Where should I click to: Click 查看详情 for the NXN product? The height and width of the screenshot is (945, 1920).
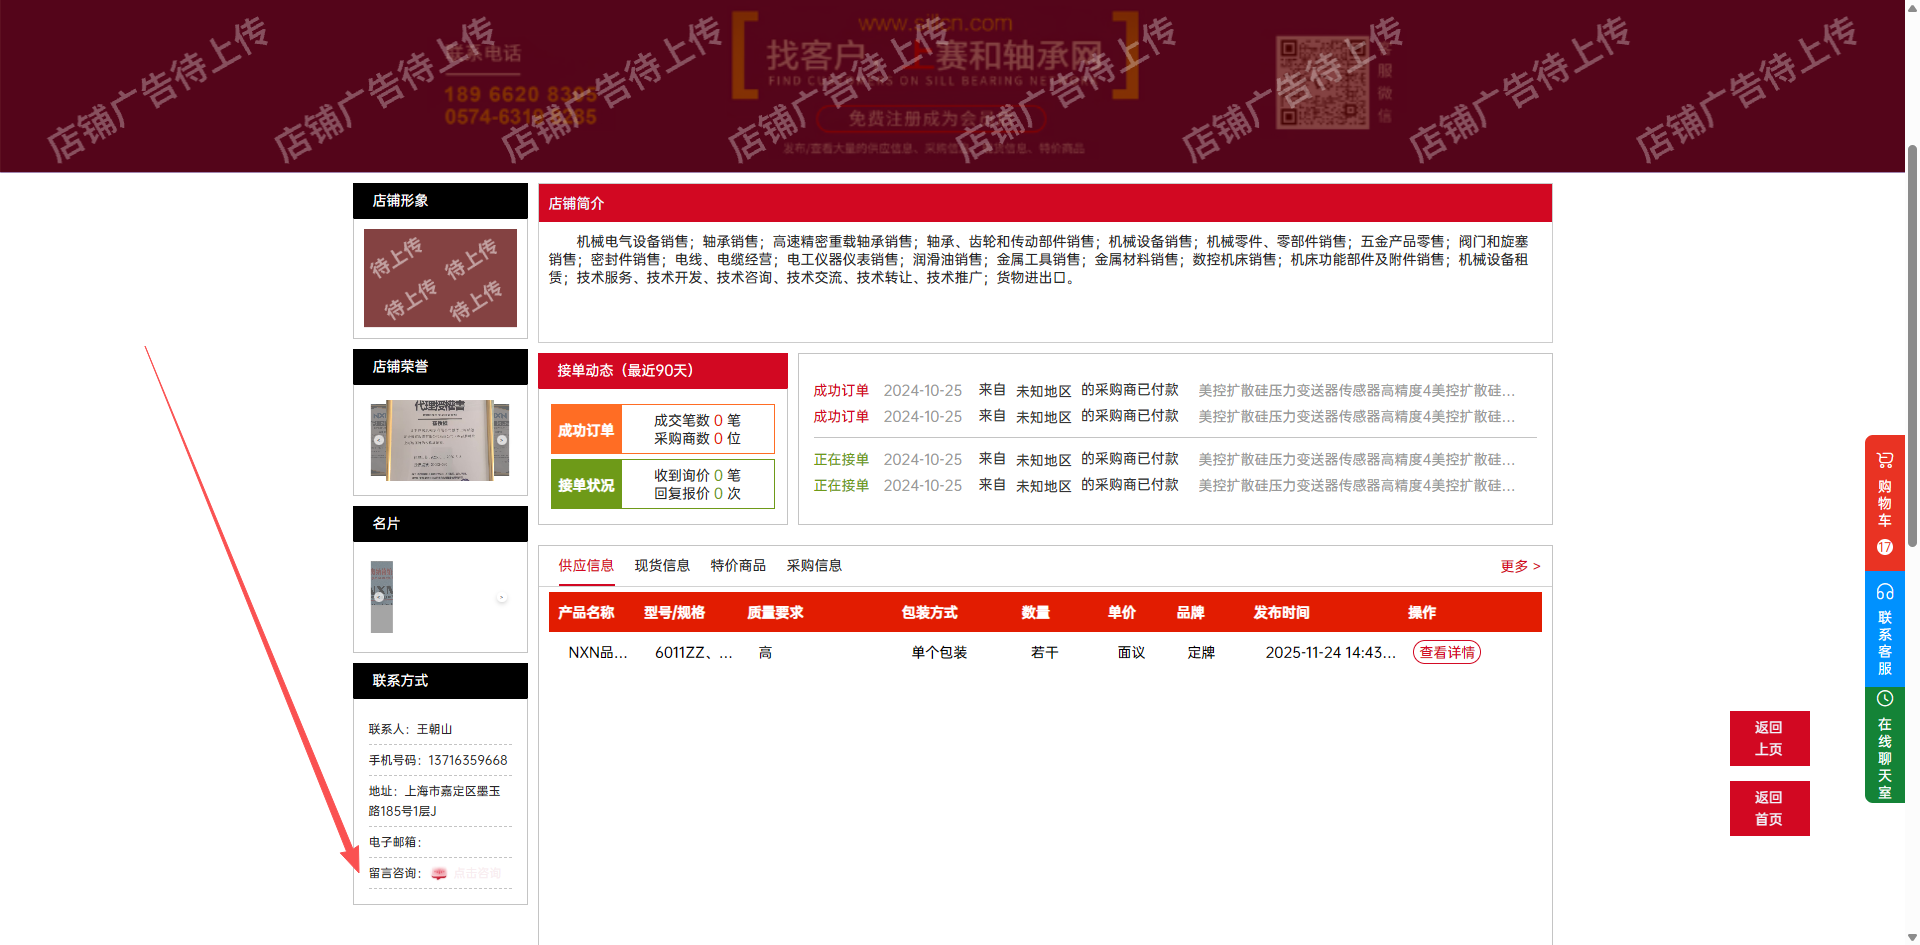pos(1446,652)
